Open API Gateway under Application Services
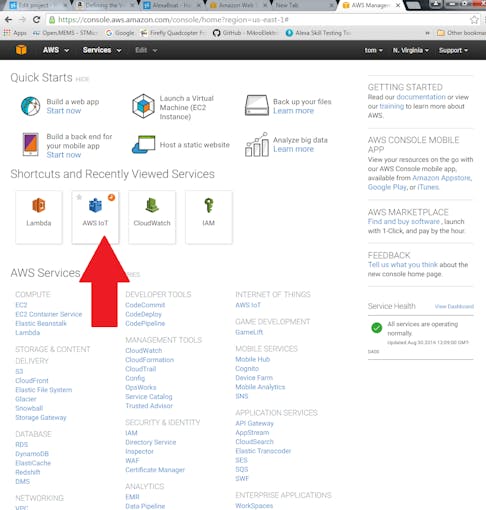 pos(254,423)
